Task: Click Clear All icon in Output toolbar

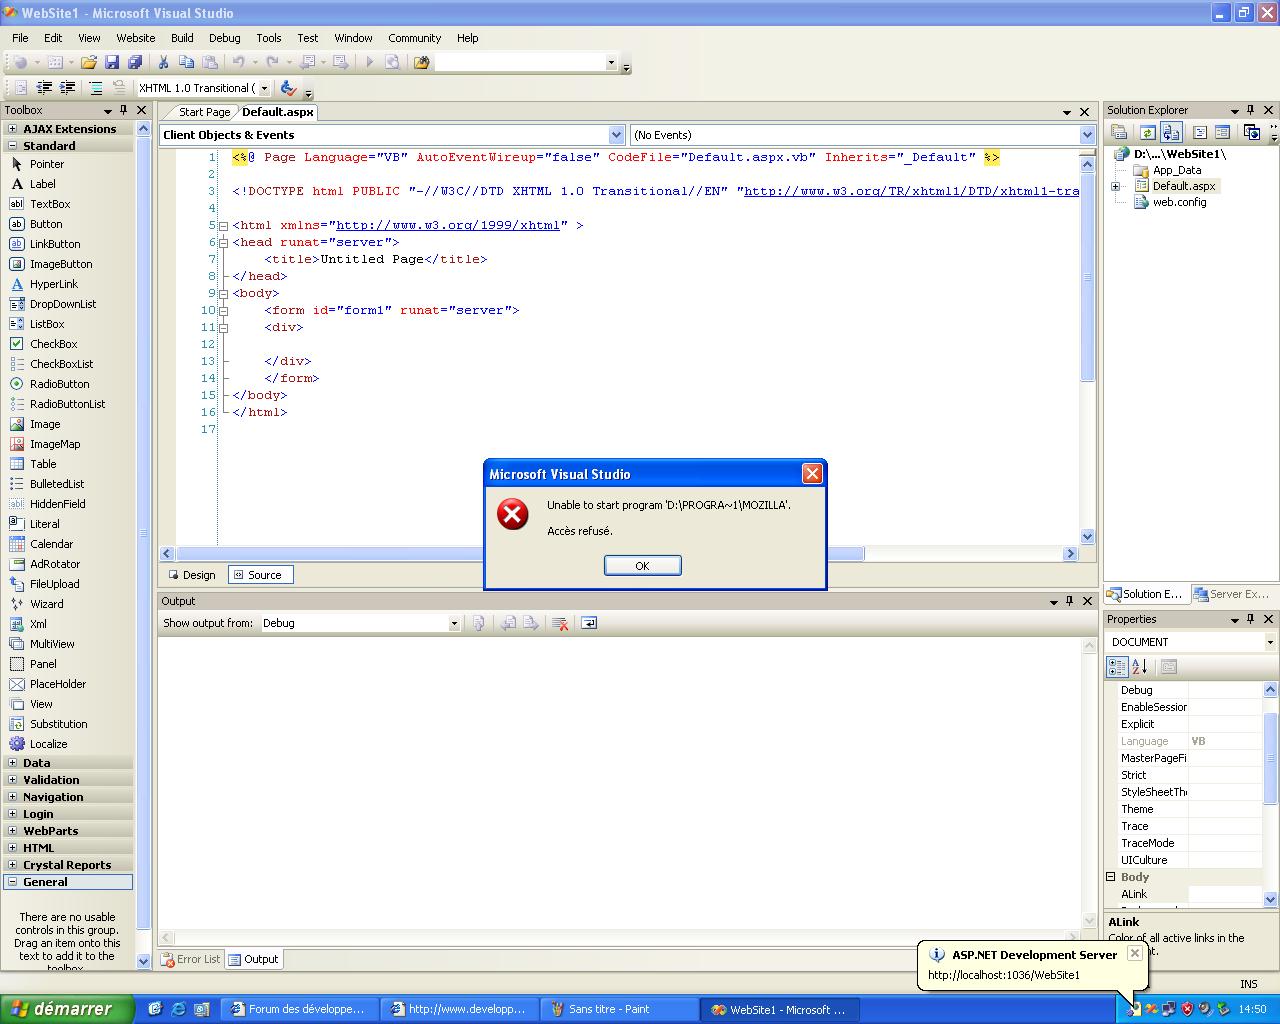Action: tap(560, 623)
